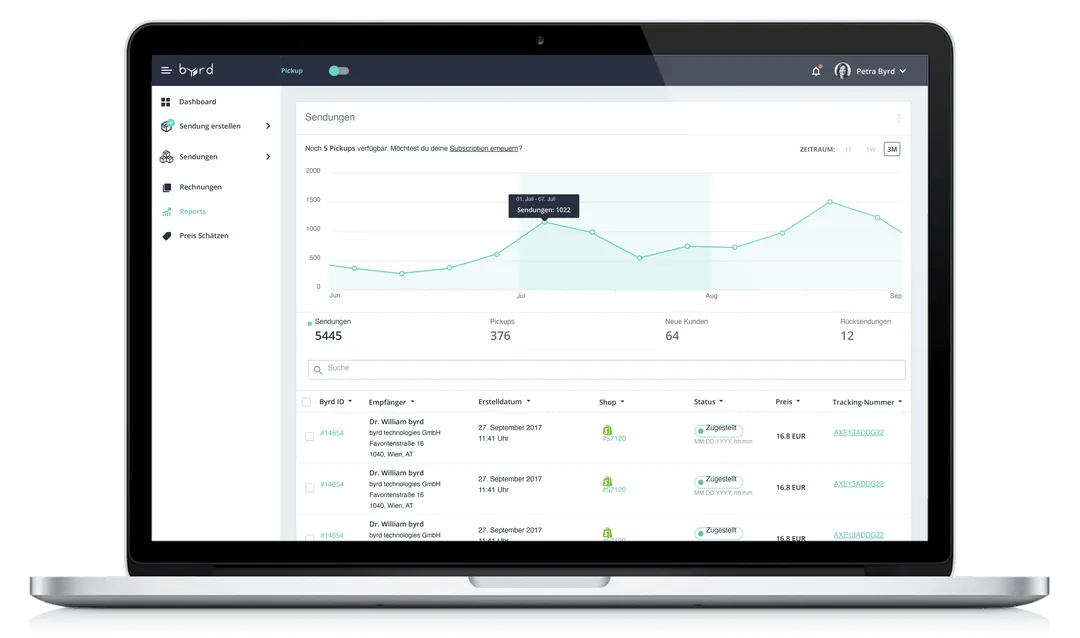Click the Suche search field
Viewport: 1080px width, 638px height.
coord(606,369)
